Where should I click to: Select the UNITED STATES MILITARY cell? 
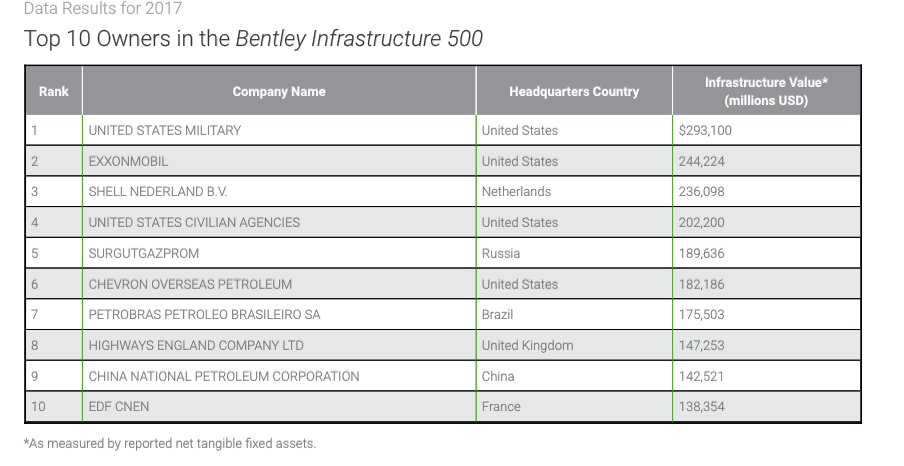(165, 130)
